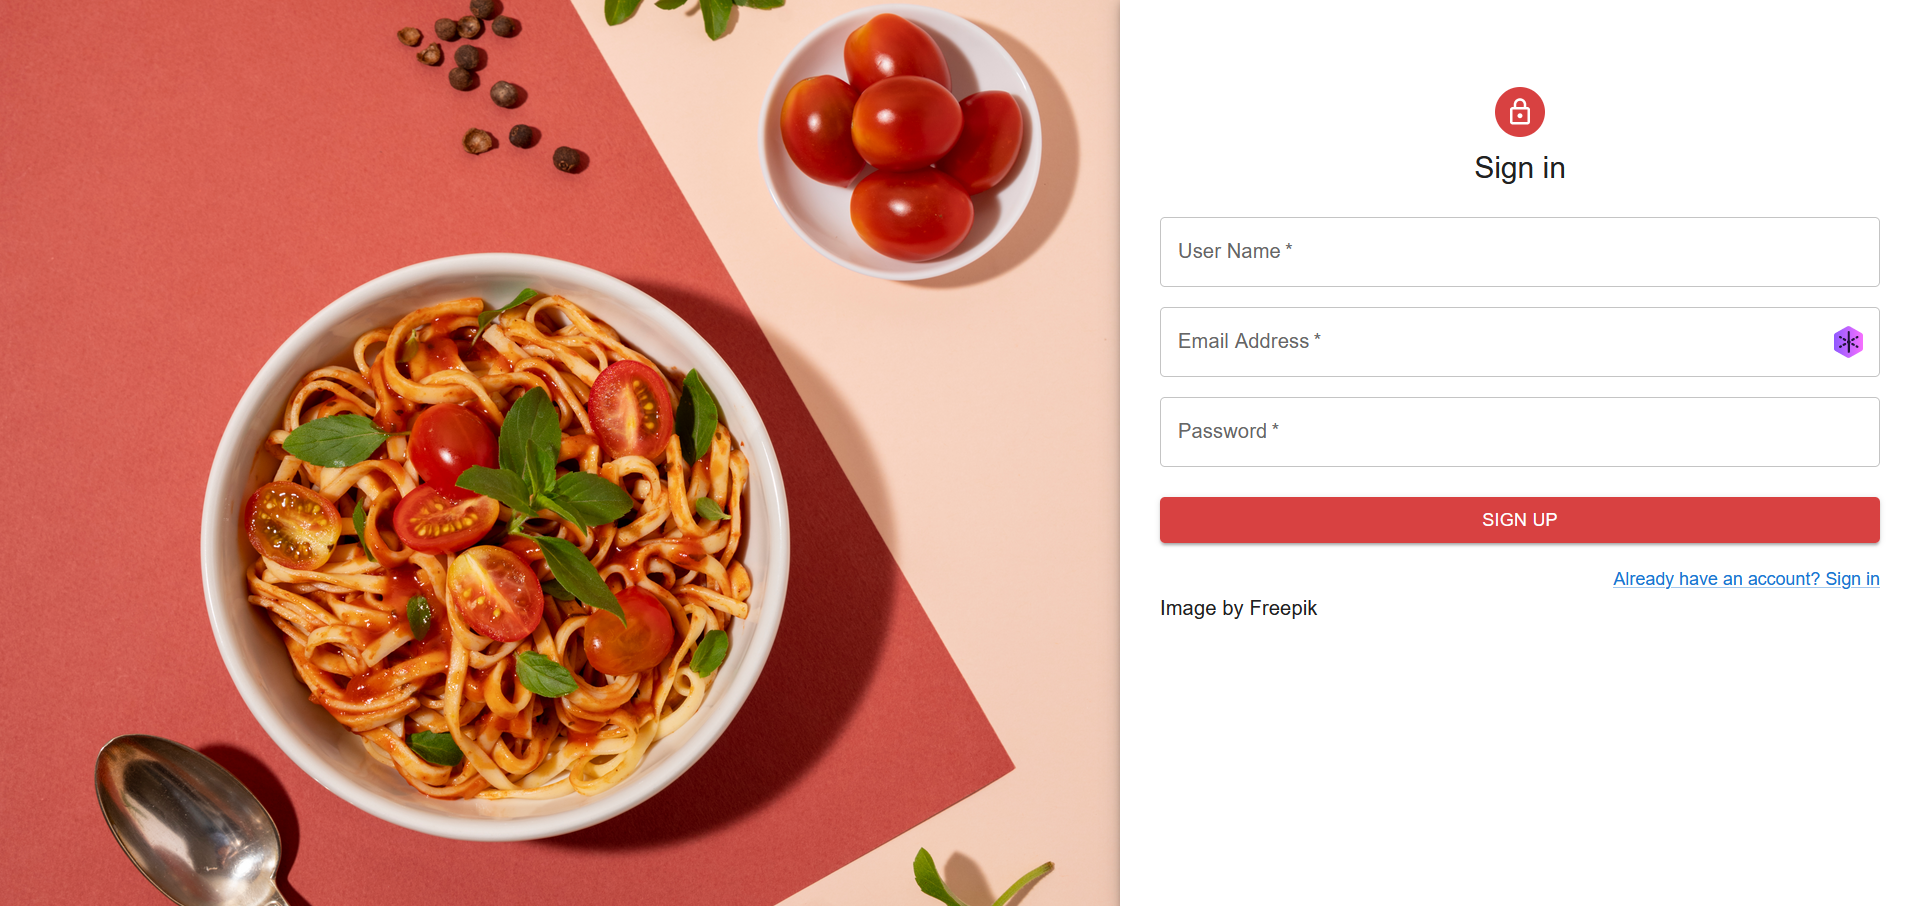Click the 'User Name *' label text
The image size is (1920, 906).
click(x=1235, y=251)
